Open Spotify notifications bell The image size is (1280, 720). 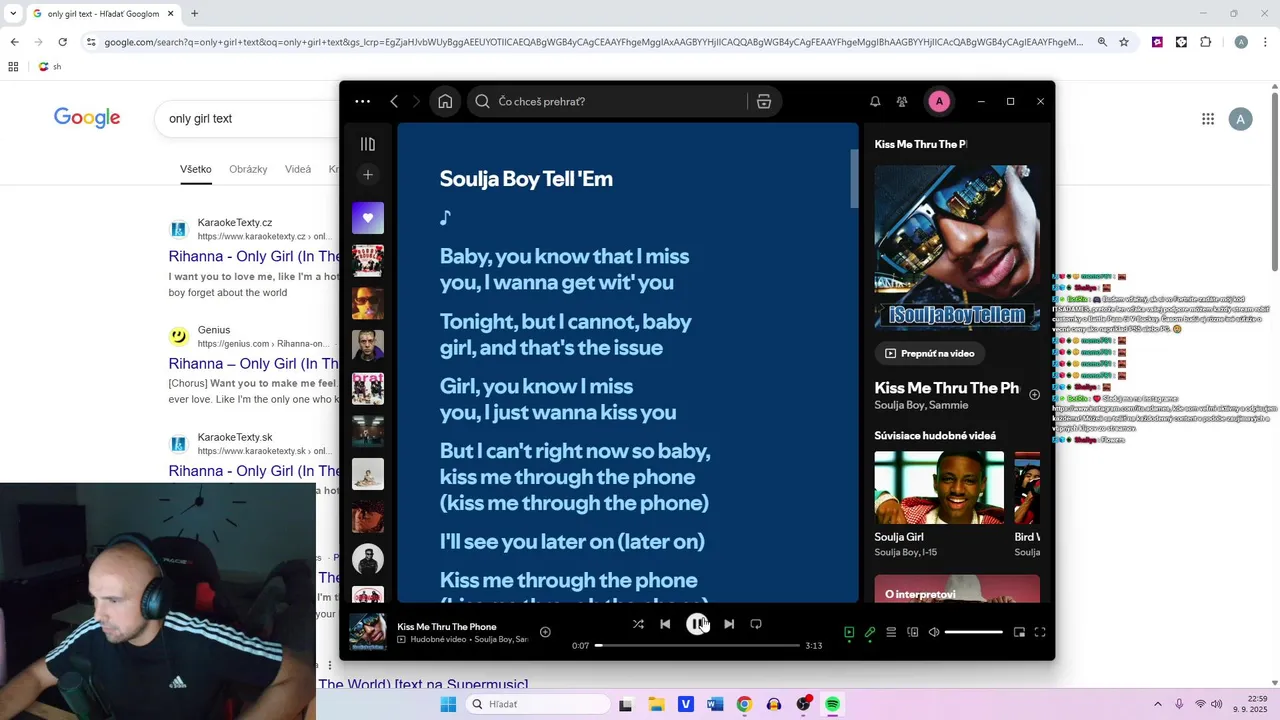(x=875, y=101)
